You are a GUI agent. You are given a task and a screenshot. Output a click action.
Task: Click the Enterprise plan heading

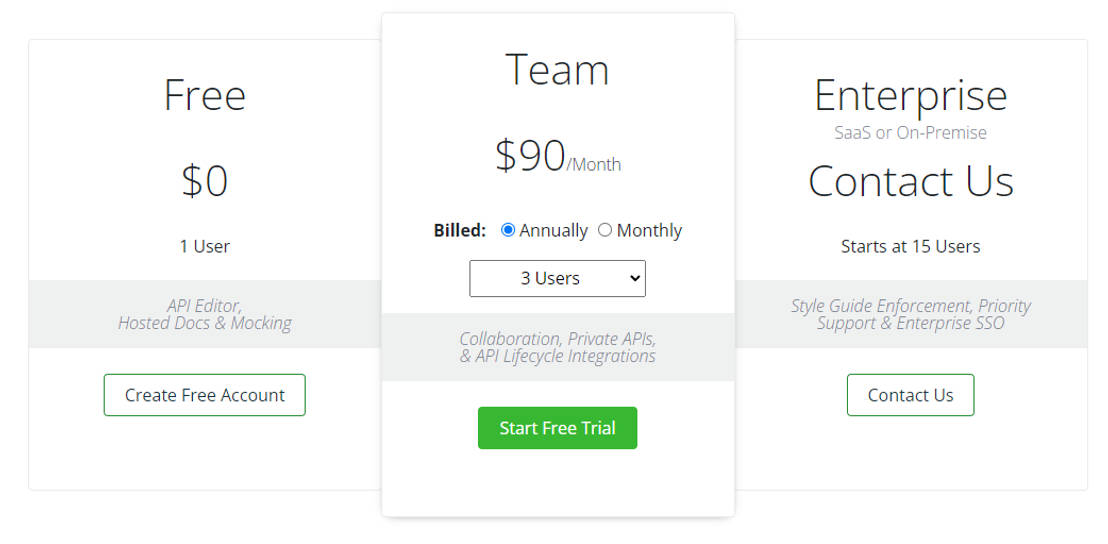click(x=910, y=95)
